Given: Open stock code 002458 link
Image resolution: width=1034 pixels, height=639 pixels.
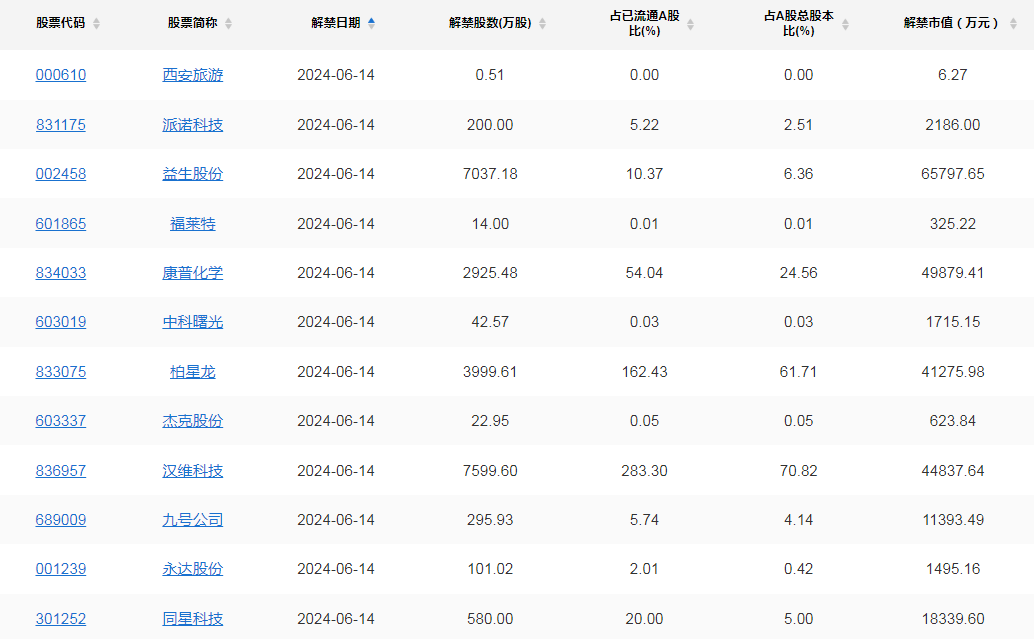Looking at the screenshot, I should [61, 174].
